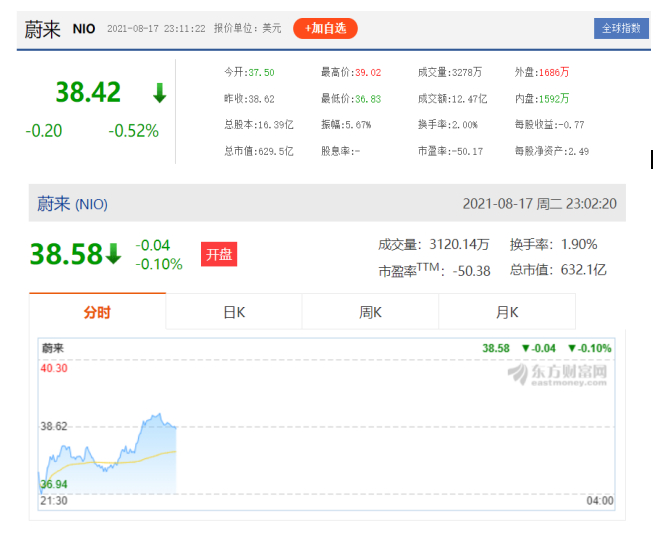The height and width of the screenshot is (540, 671).
Task: Click the 报价单位: 美元 label
Action: (x=247, y=29)
